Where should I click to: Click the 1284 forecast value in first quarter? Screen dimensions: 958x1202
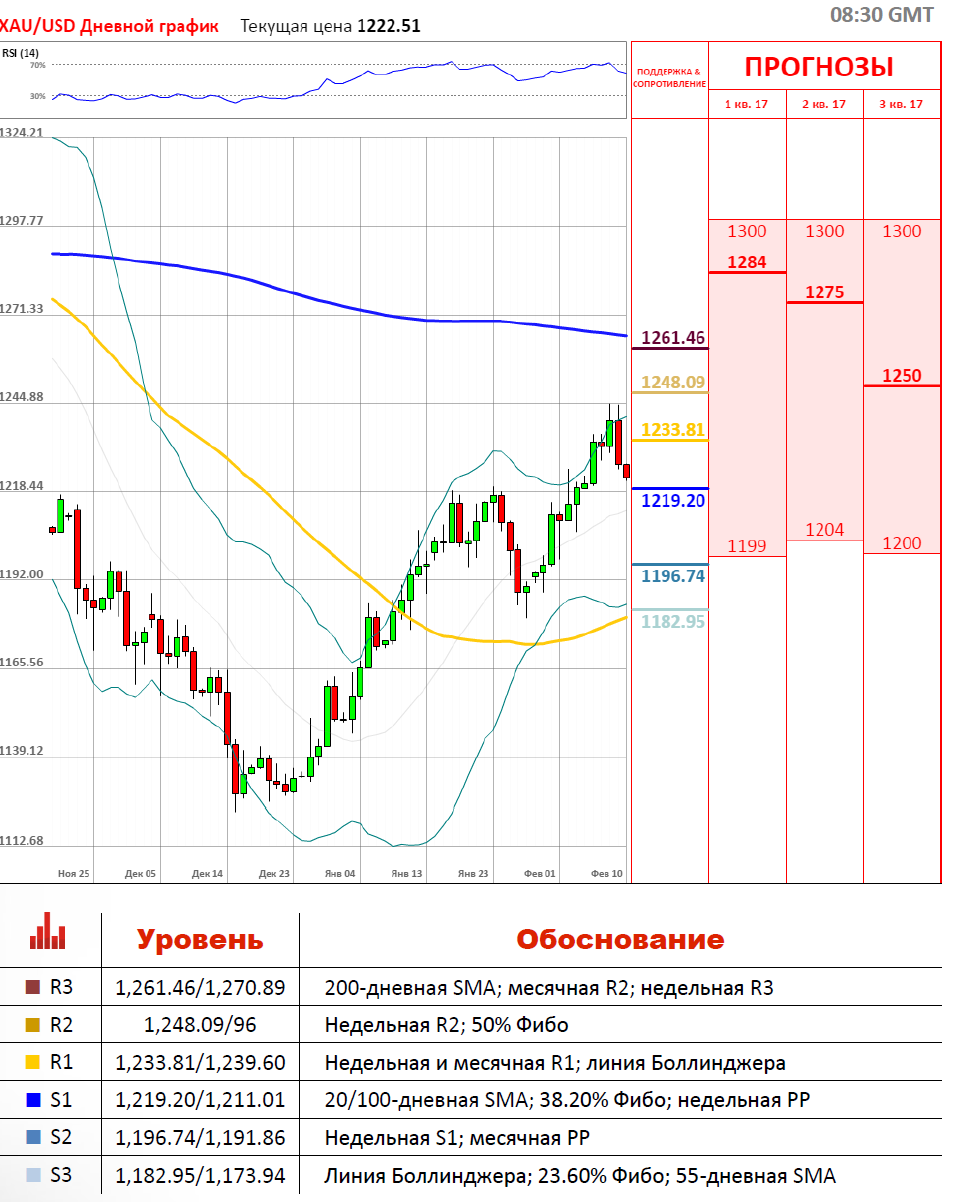747,262
